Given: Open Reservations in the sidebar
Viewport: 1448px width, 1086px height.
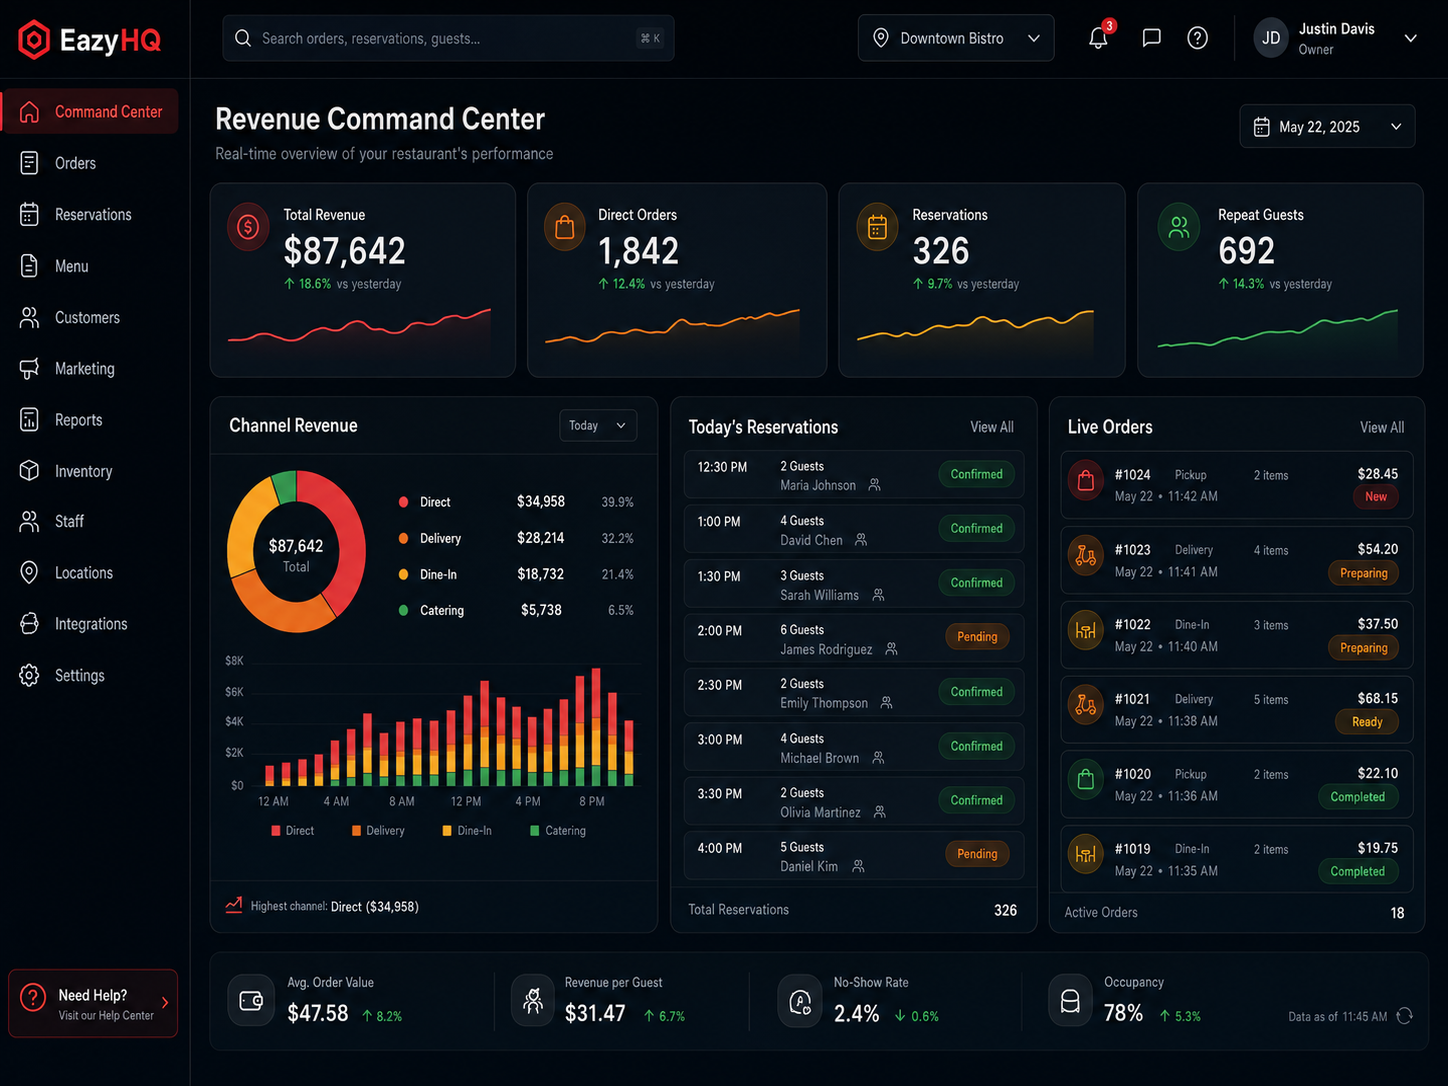Looking at the screenshot, I should 90,214.
